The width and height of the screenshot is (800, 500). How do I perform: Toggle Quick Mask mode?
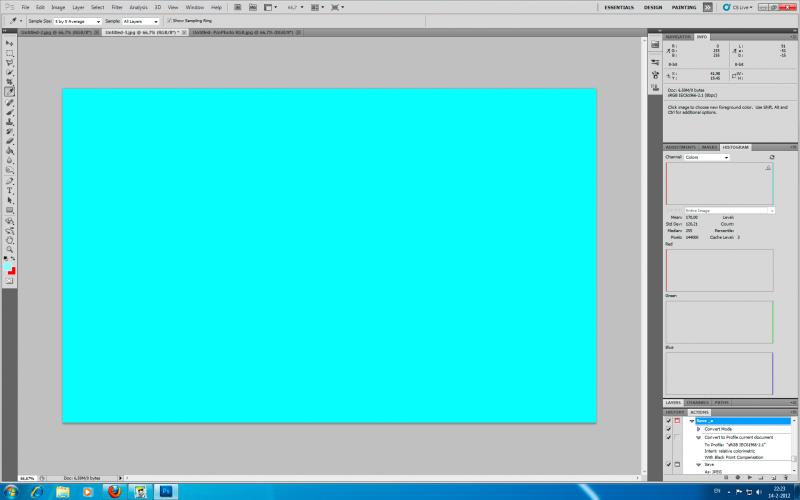click(9, 281)
